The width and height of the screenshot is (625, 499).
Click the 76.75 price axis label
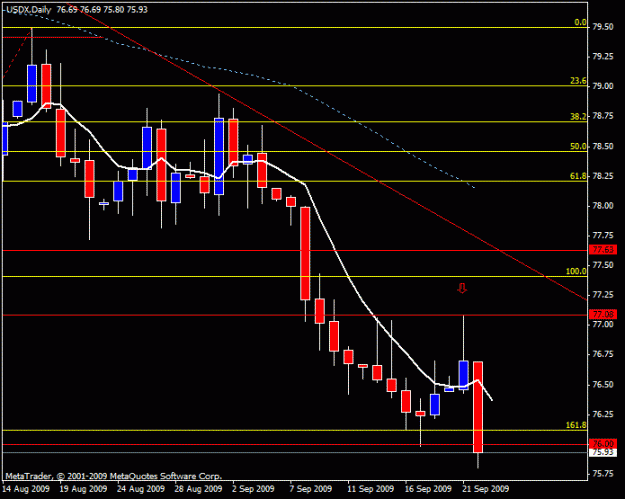[603, 354]
